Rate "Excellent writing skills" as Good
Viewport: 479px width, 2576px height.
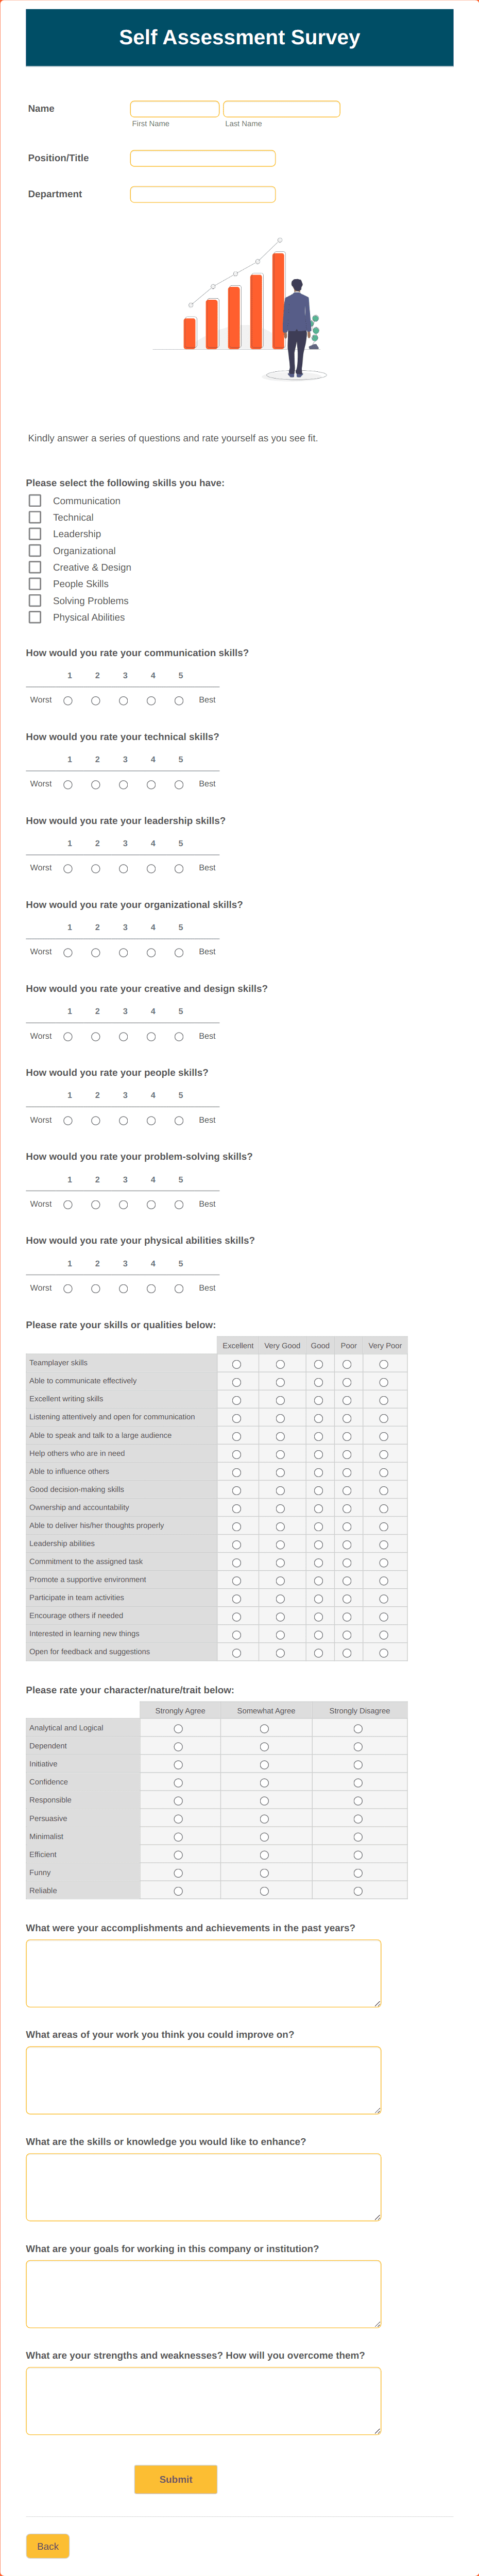click(x=319, y=1399)
